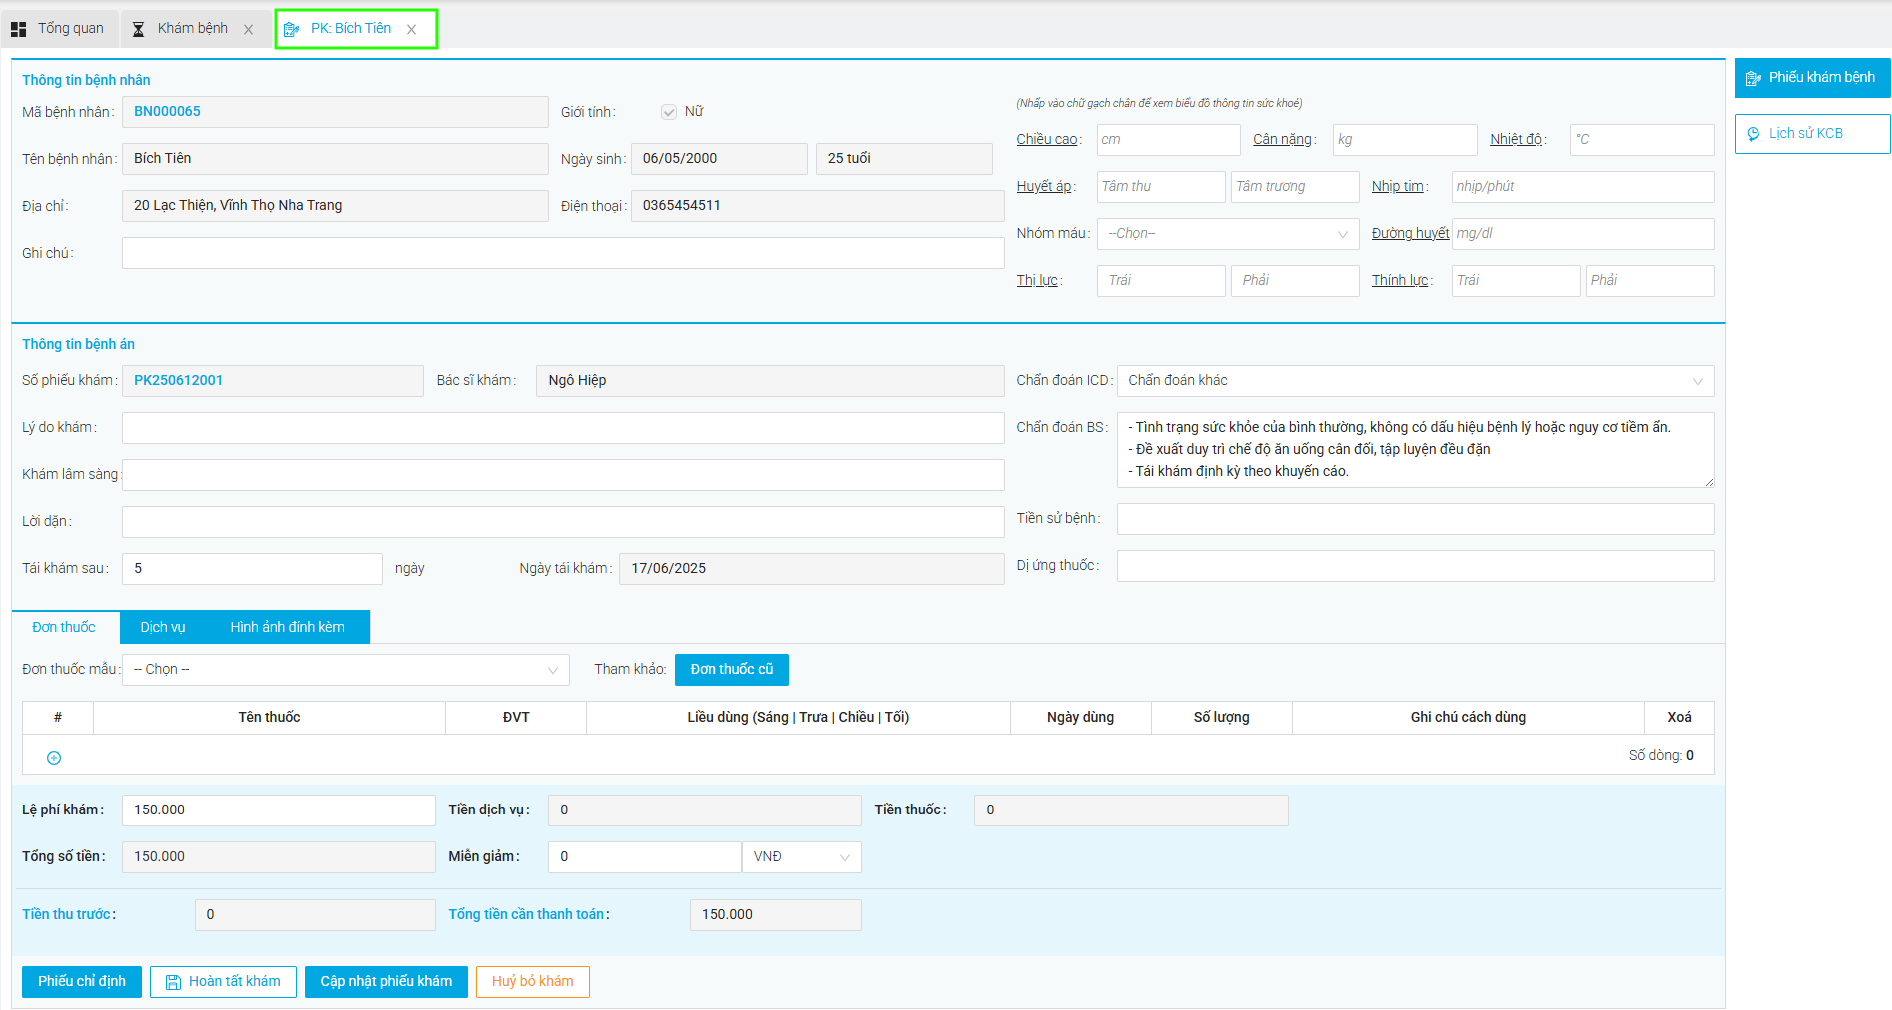Select the Dịch vụ tab

[x=163, y=627]
